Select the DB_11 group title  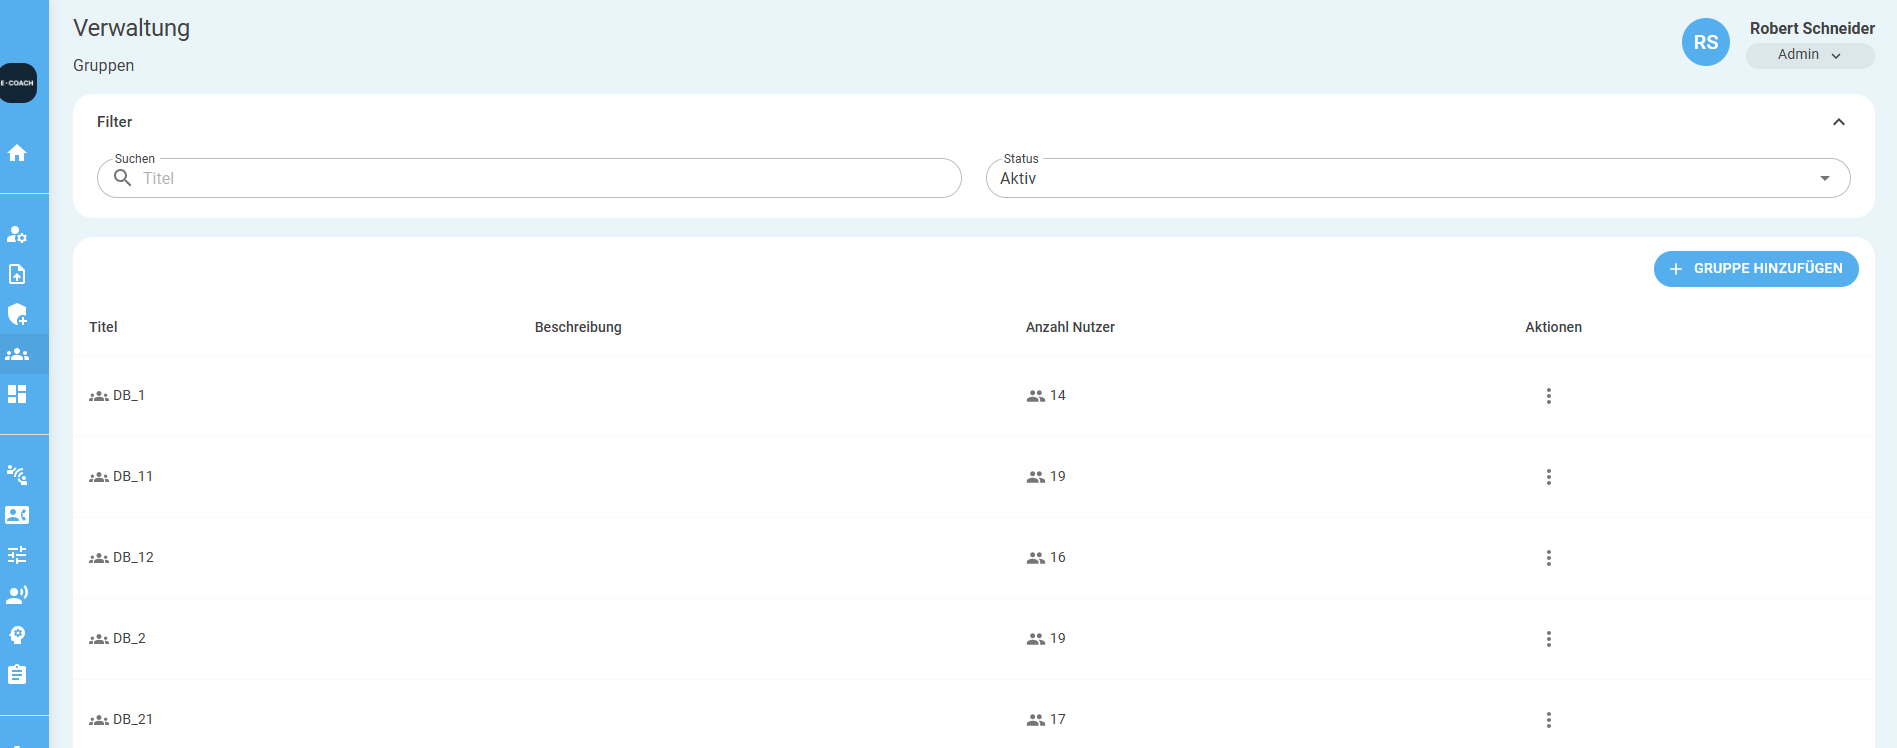[133, 476]
